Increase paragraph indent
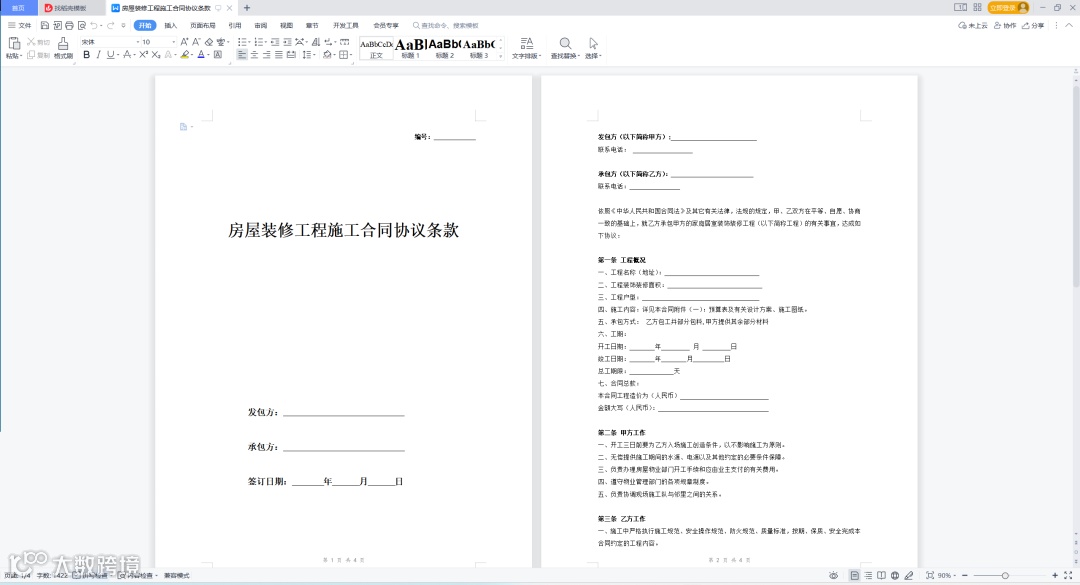The image size is (1080, 585). pyautogui.click(x=287, y=42)
